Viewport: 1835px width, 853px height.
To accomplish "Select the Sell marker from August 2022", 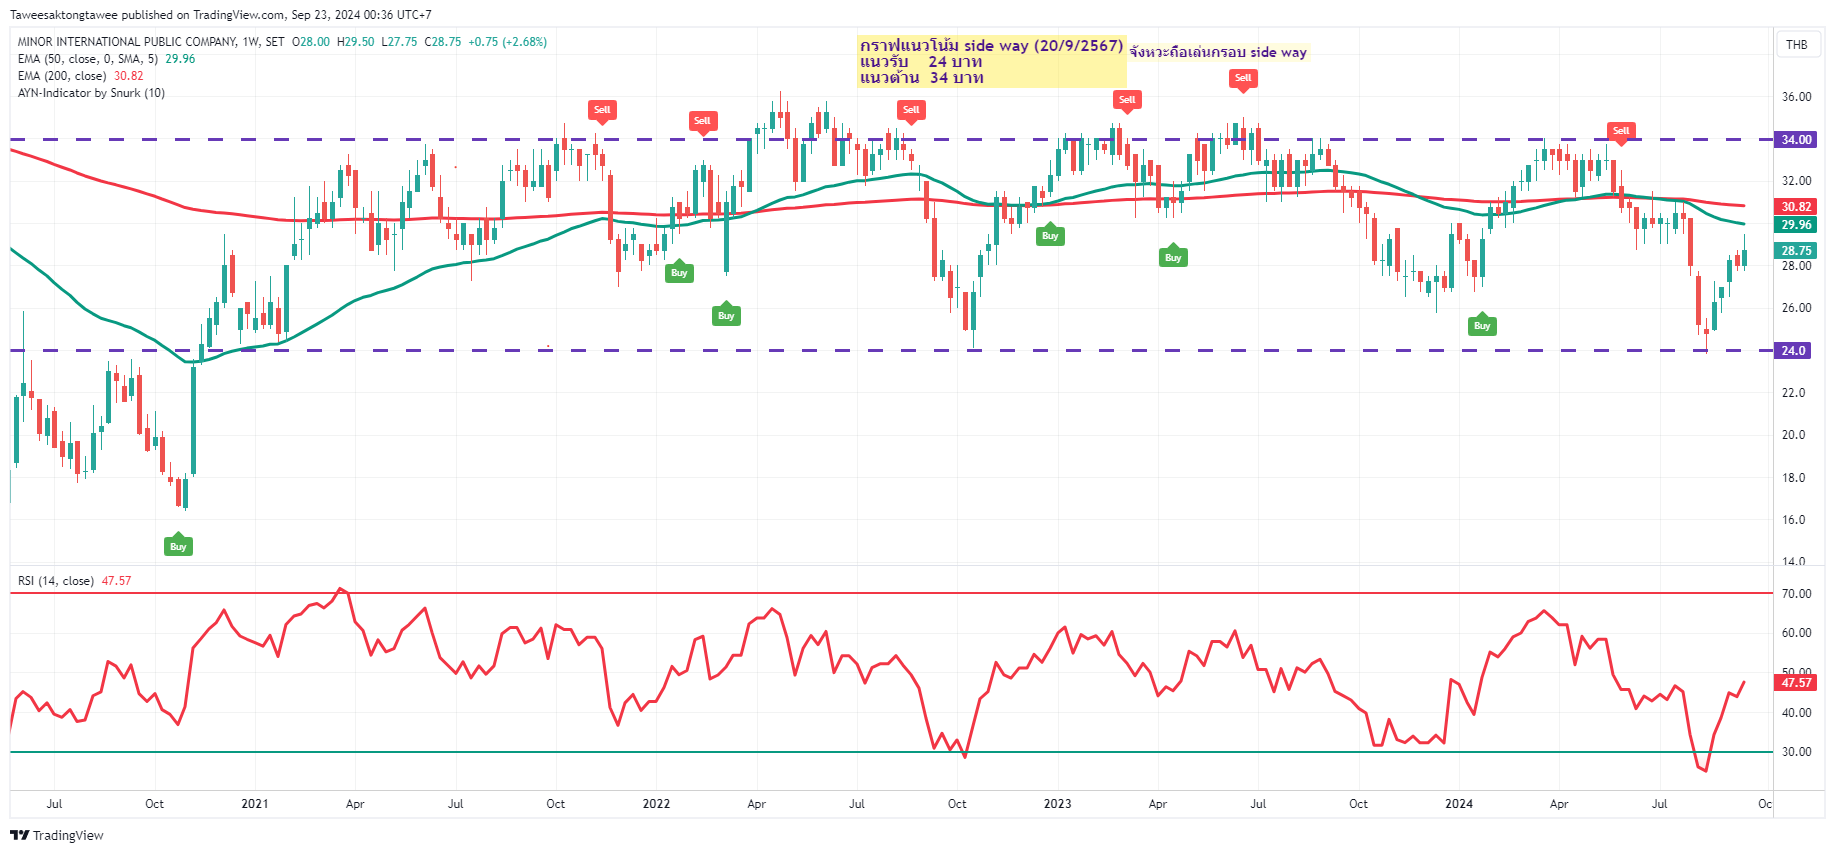I will coord(911,110).
